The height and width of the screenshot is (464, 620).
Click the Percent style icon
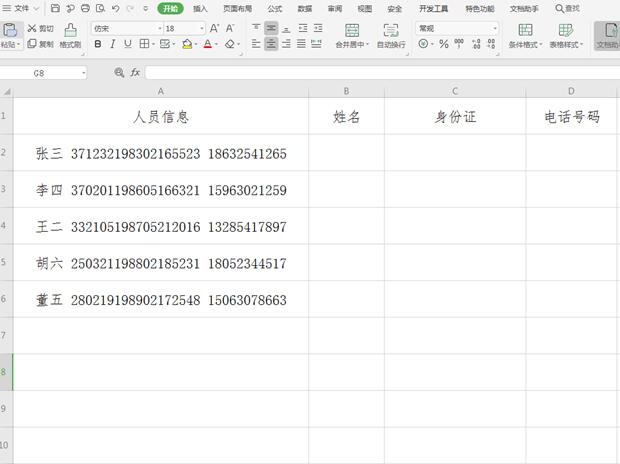pyautogui.click(x=444, y=44)
